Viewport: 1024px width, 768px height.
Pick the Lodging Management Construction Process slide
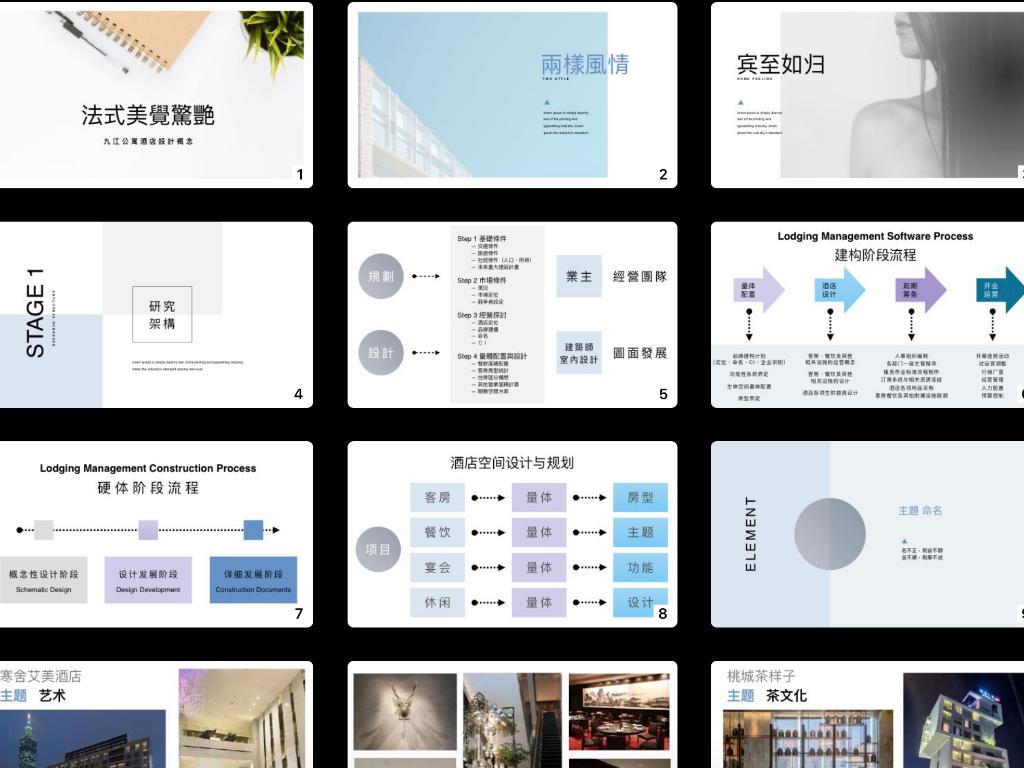pyautogui.click(x=156, y=534)
